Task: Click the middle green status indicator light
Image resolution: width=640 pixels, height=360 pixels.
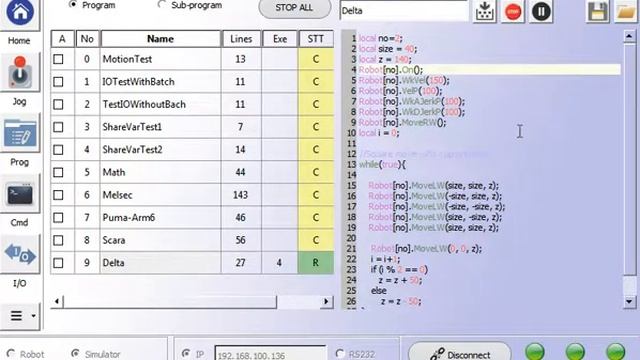Action: (575, 352)
